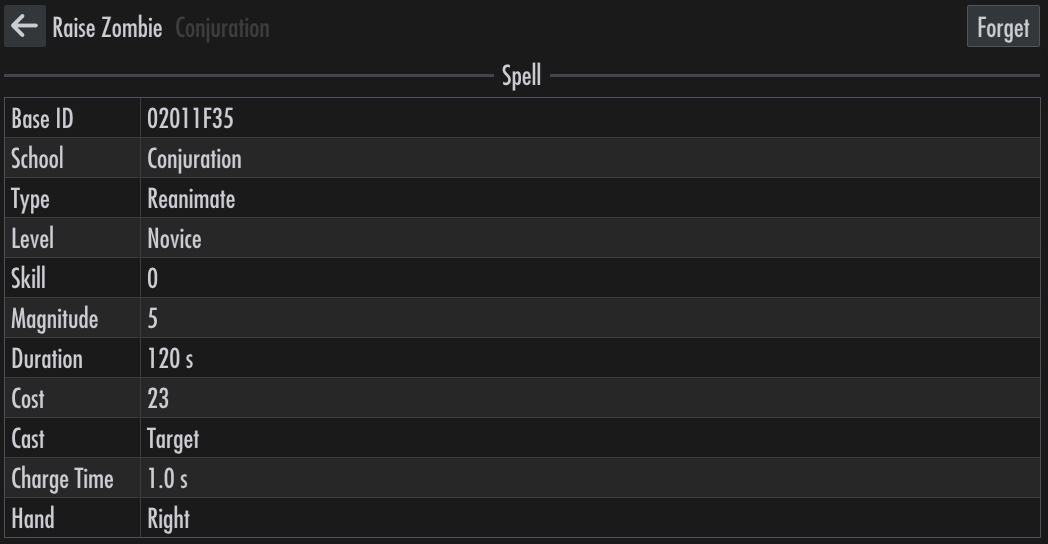Screen dimensions: 1048x544
Task: Click the Skill value 0
Action: point(152,279)
